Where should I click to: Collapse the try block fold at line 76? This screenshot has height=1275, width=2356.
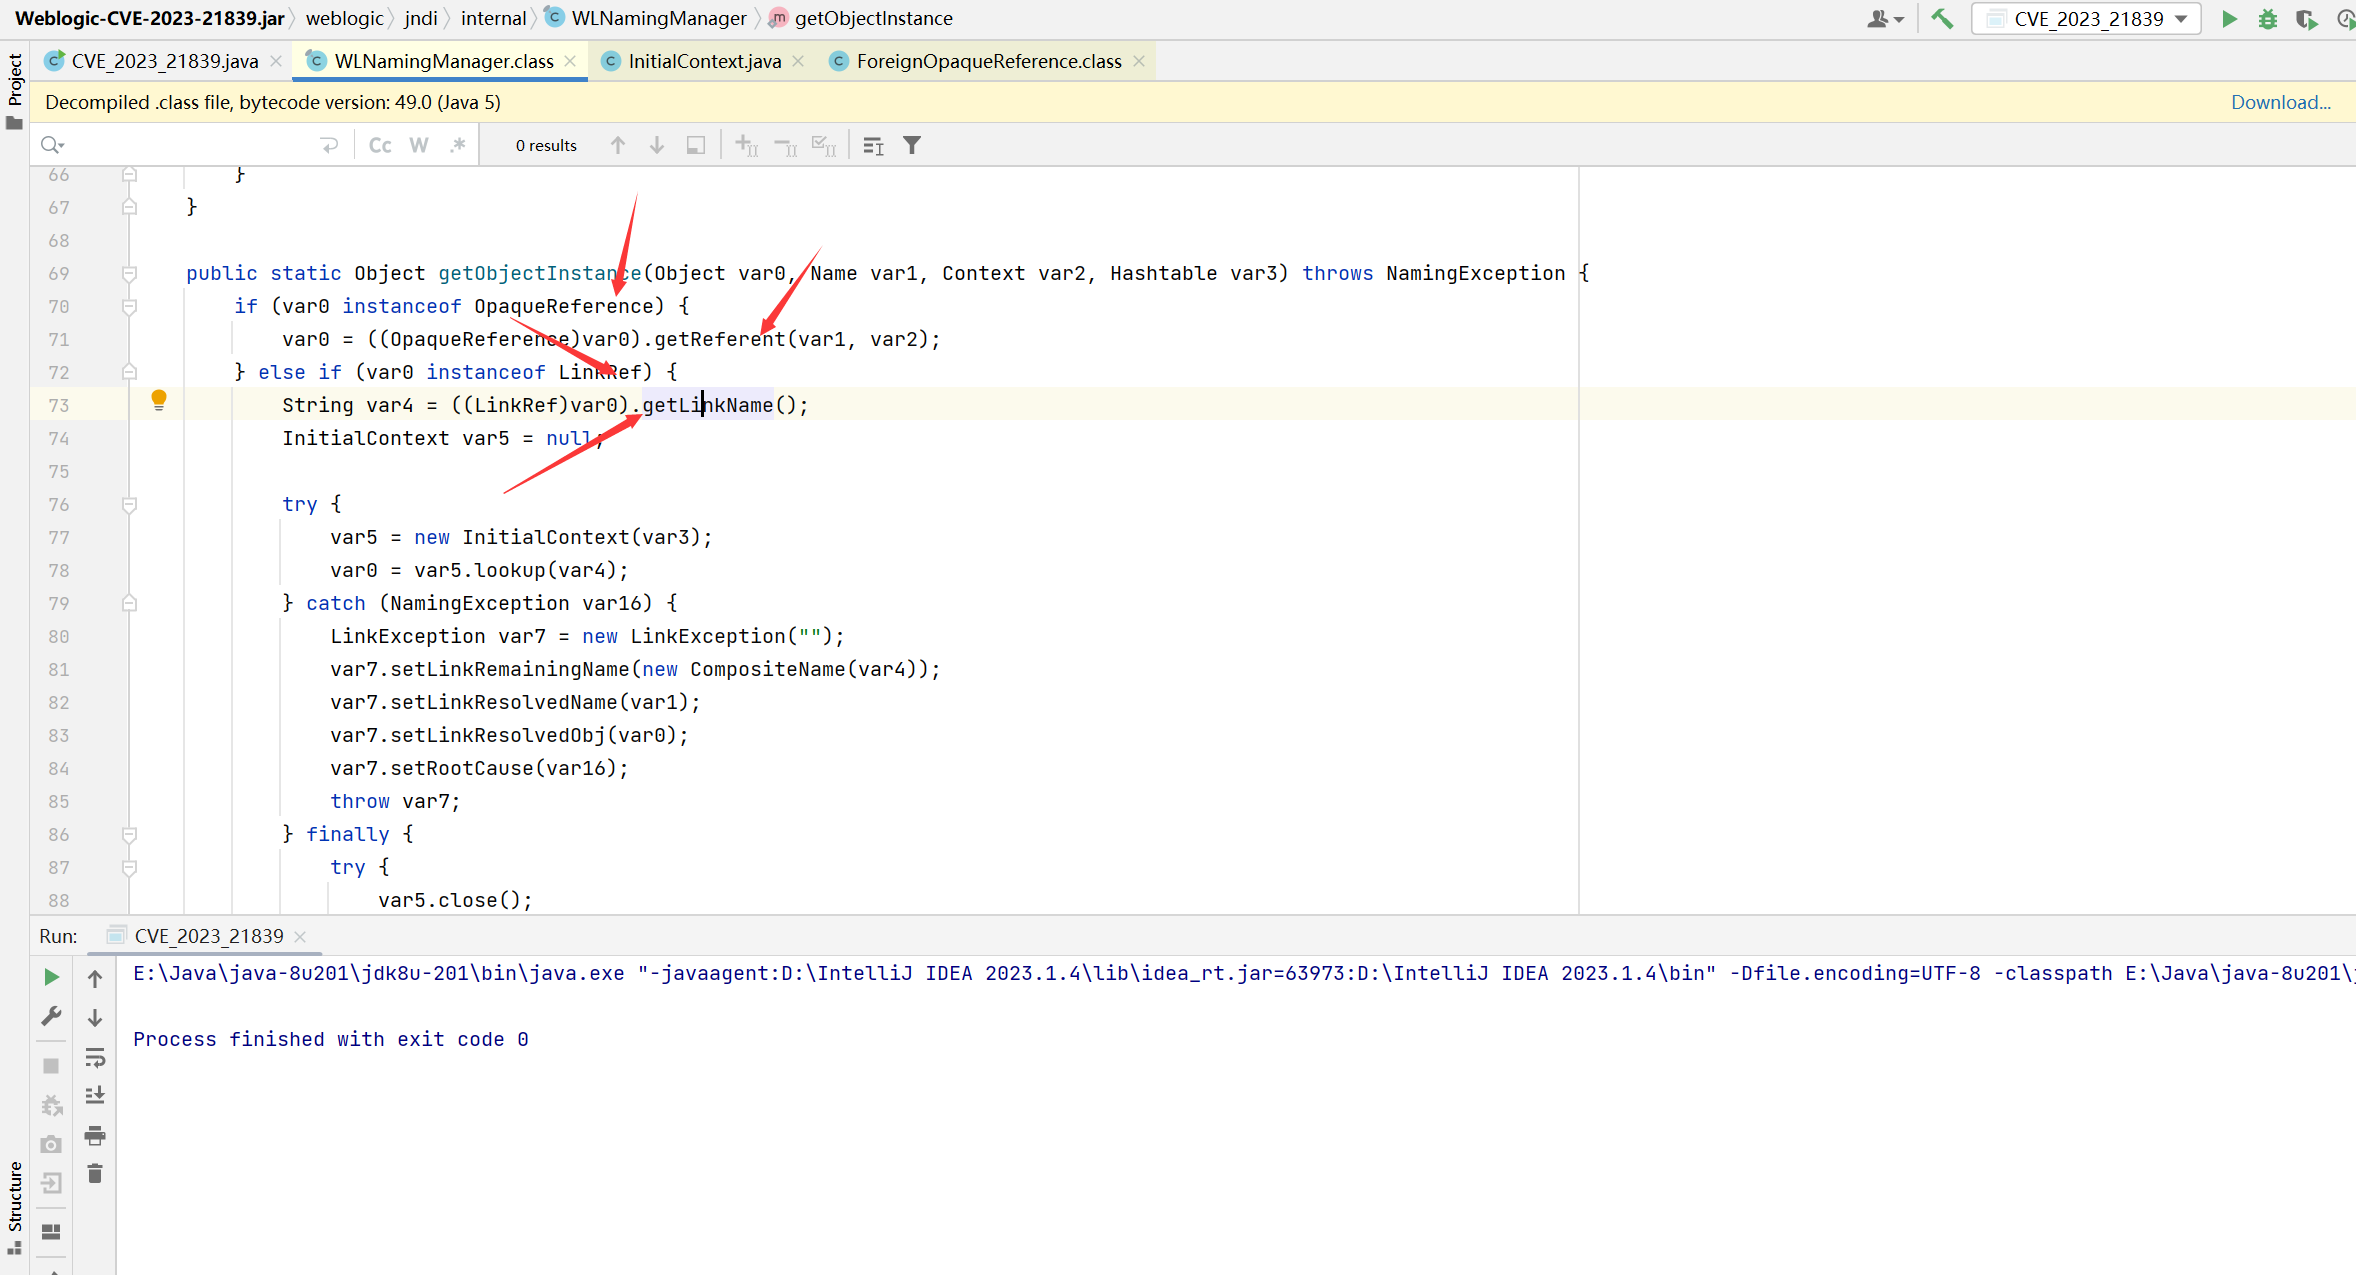(129, 505)
